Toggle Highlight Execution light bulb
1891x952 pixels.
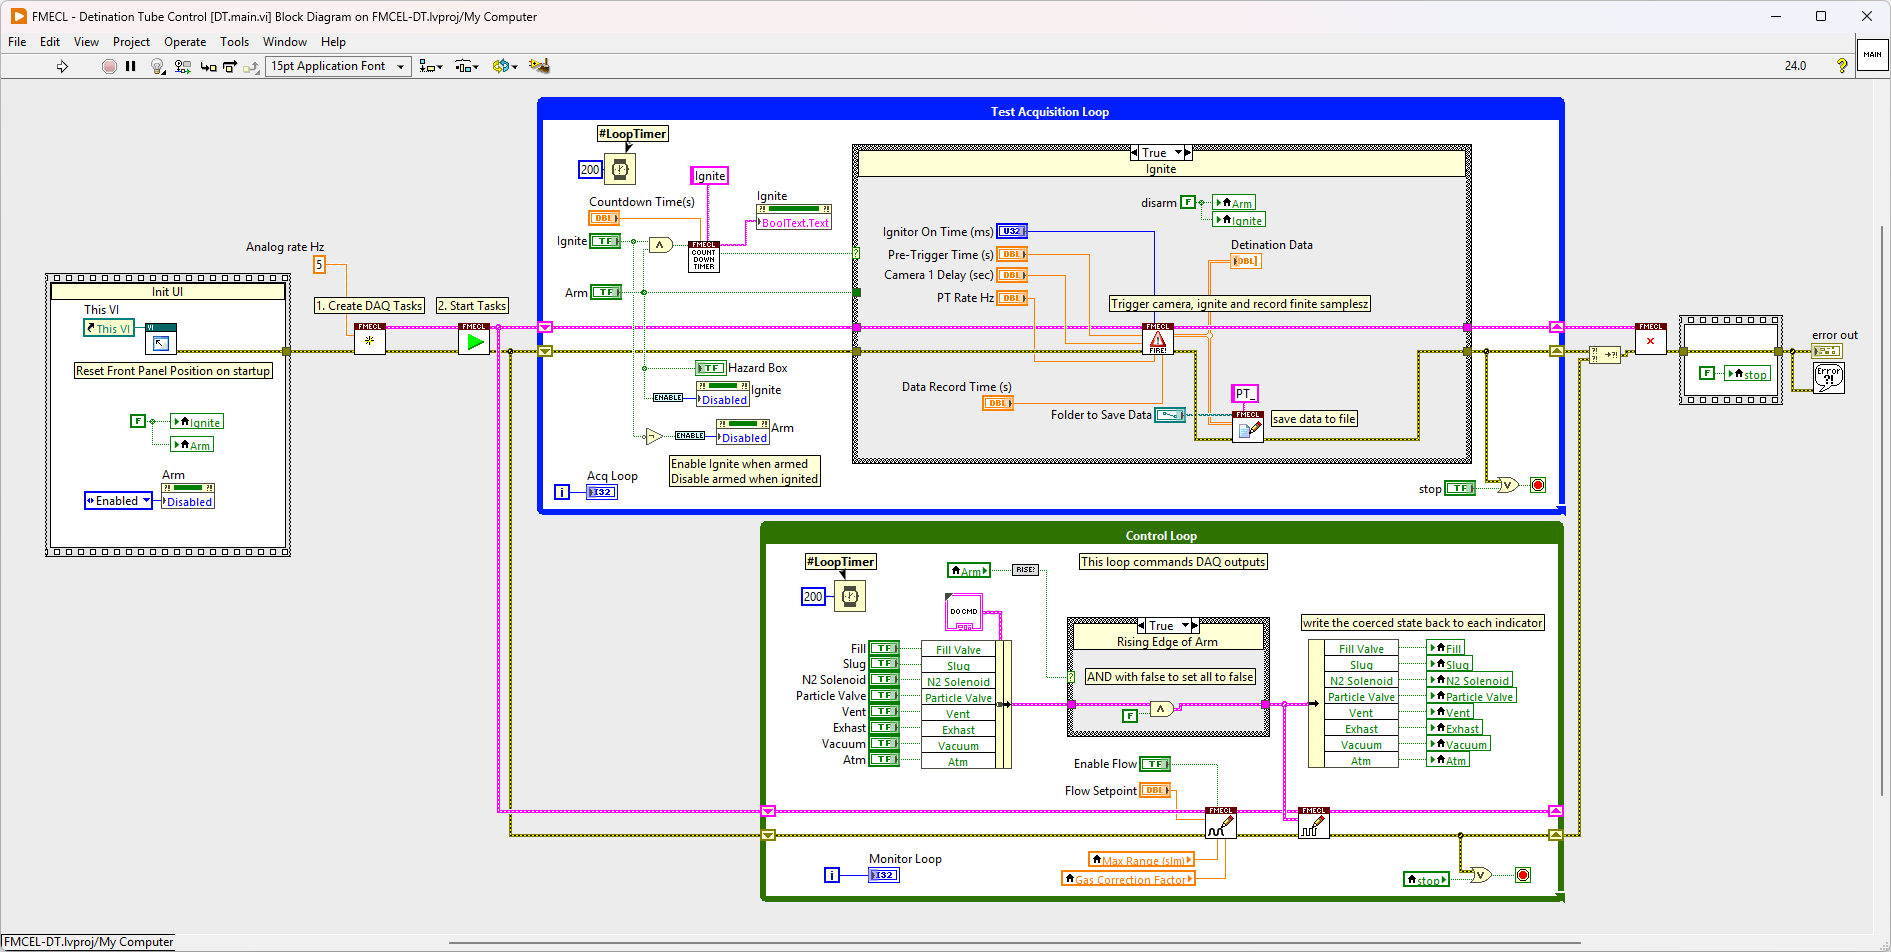pos(157,66)
